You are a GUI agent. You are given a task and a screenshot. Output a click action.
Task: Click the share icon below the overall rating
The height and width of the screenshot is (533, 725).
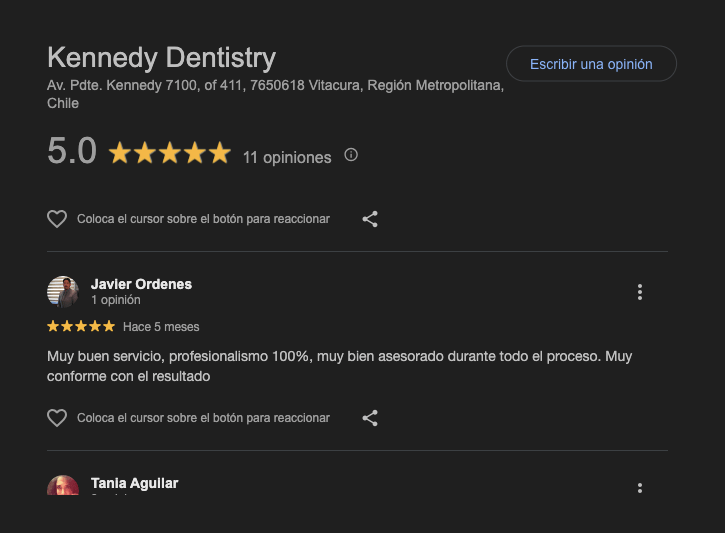370,219
